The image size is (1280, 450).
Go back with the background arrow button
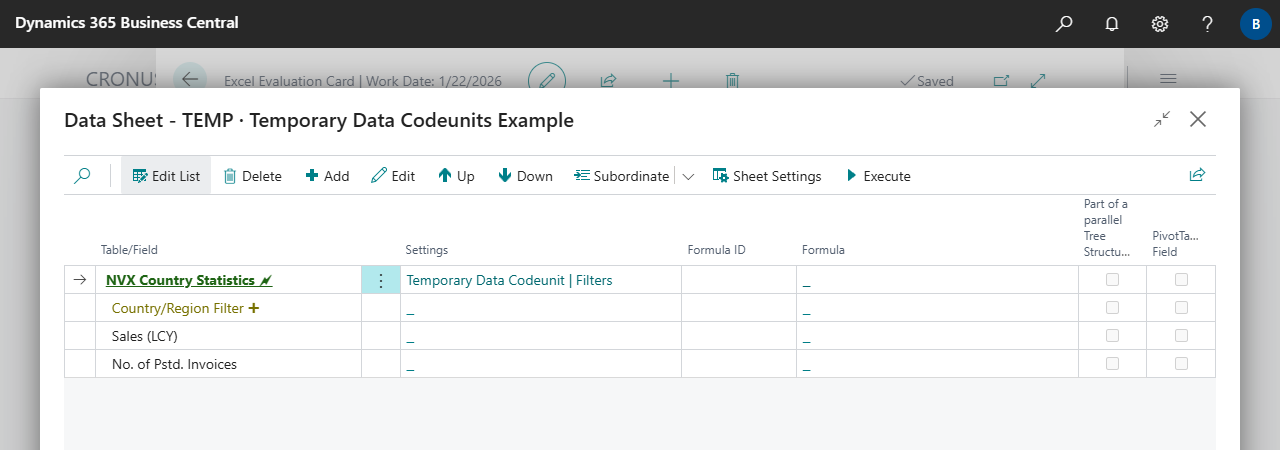click(190, 80)
